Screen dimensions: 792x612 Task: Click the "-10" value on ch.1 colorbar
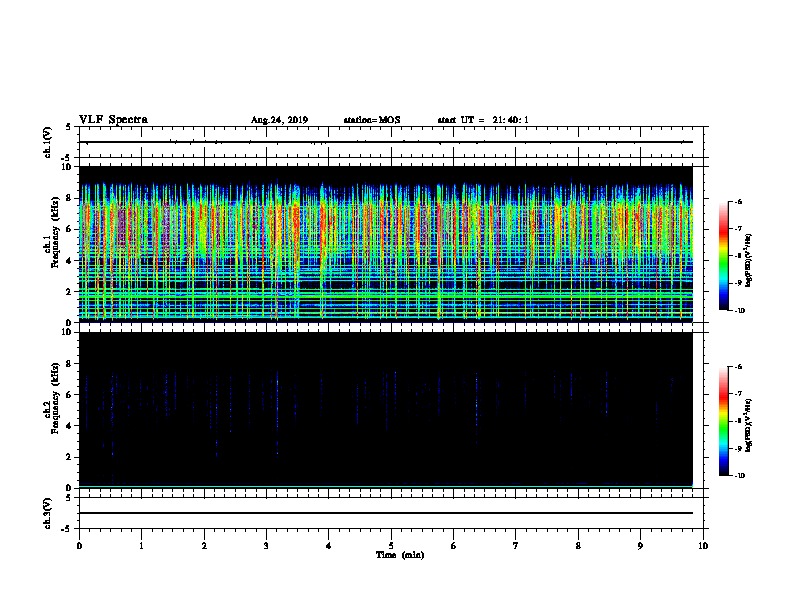tap(739, 311)
